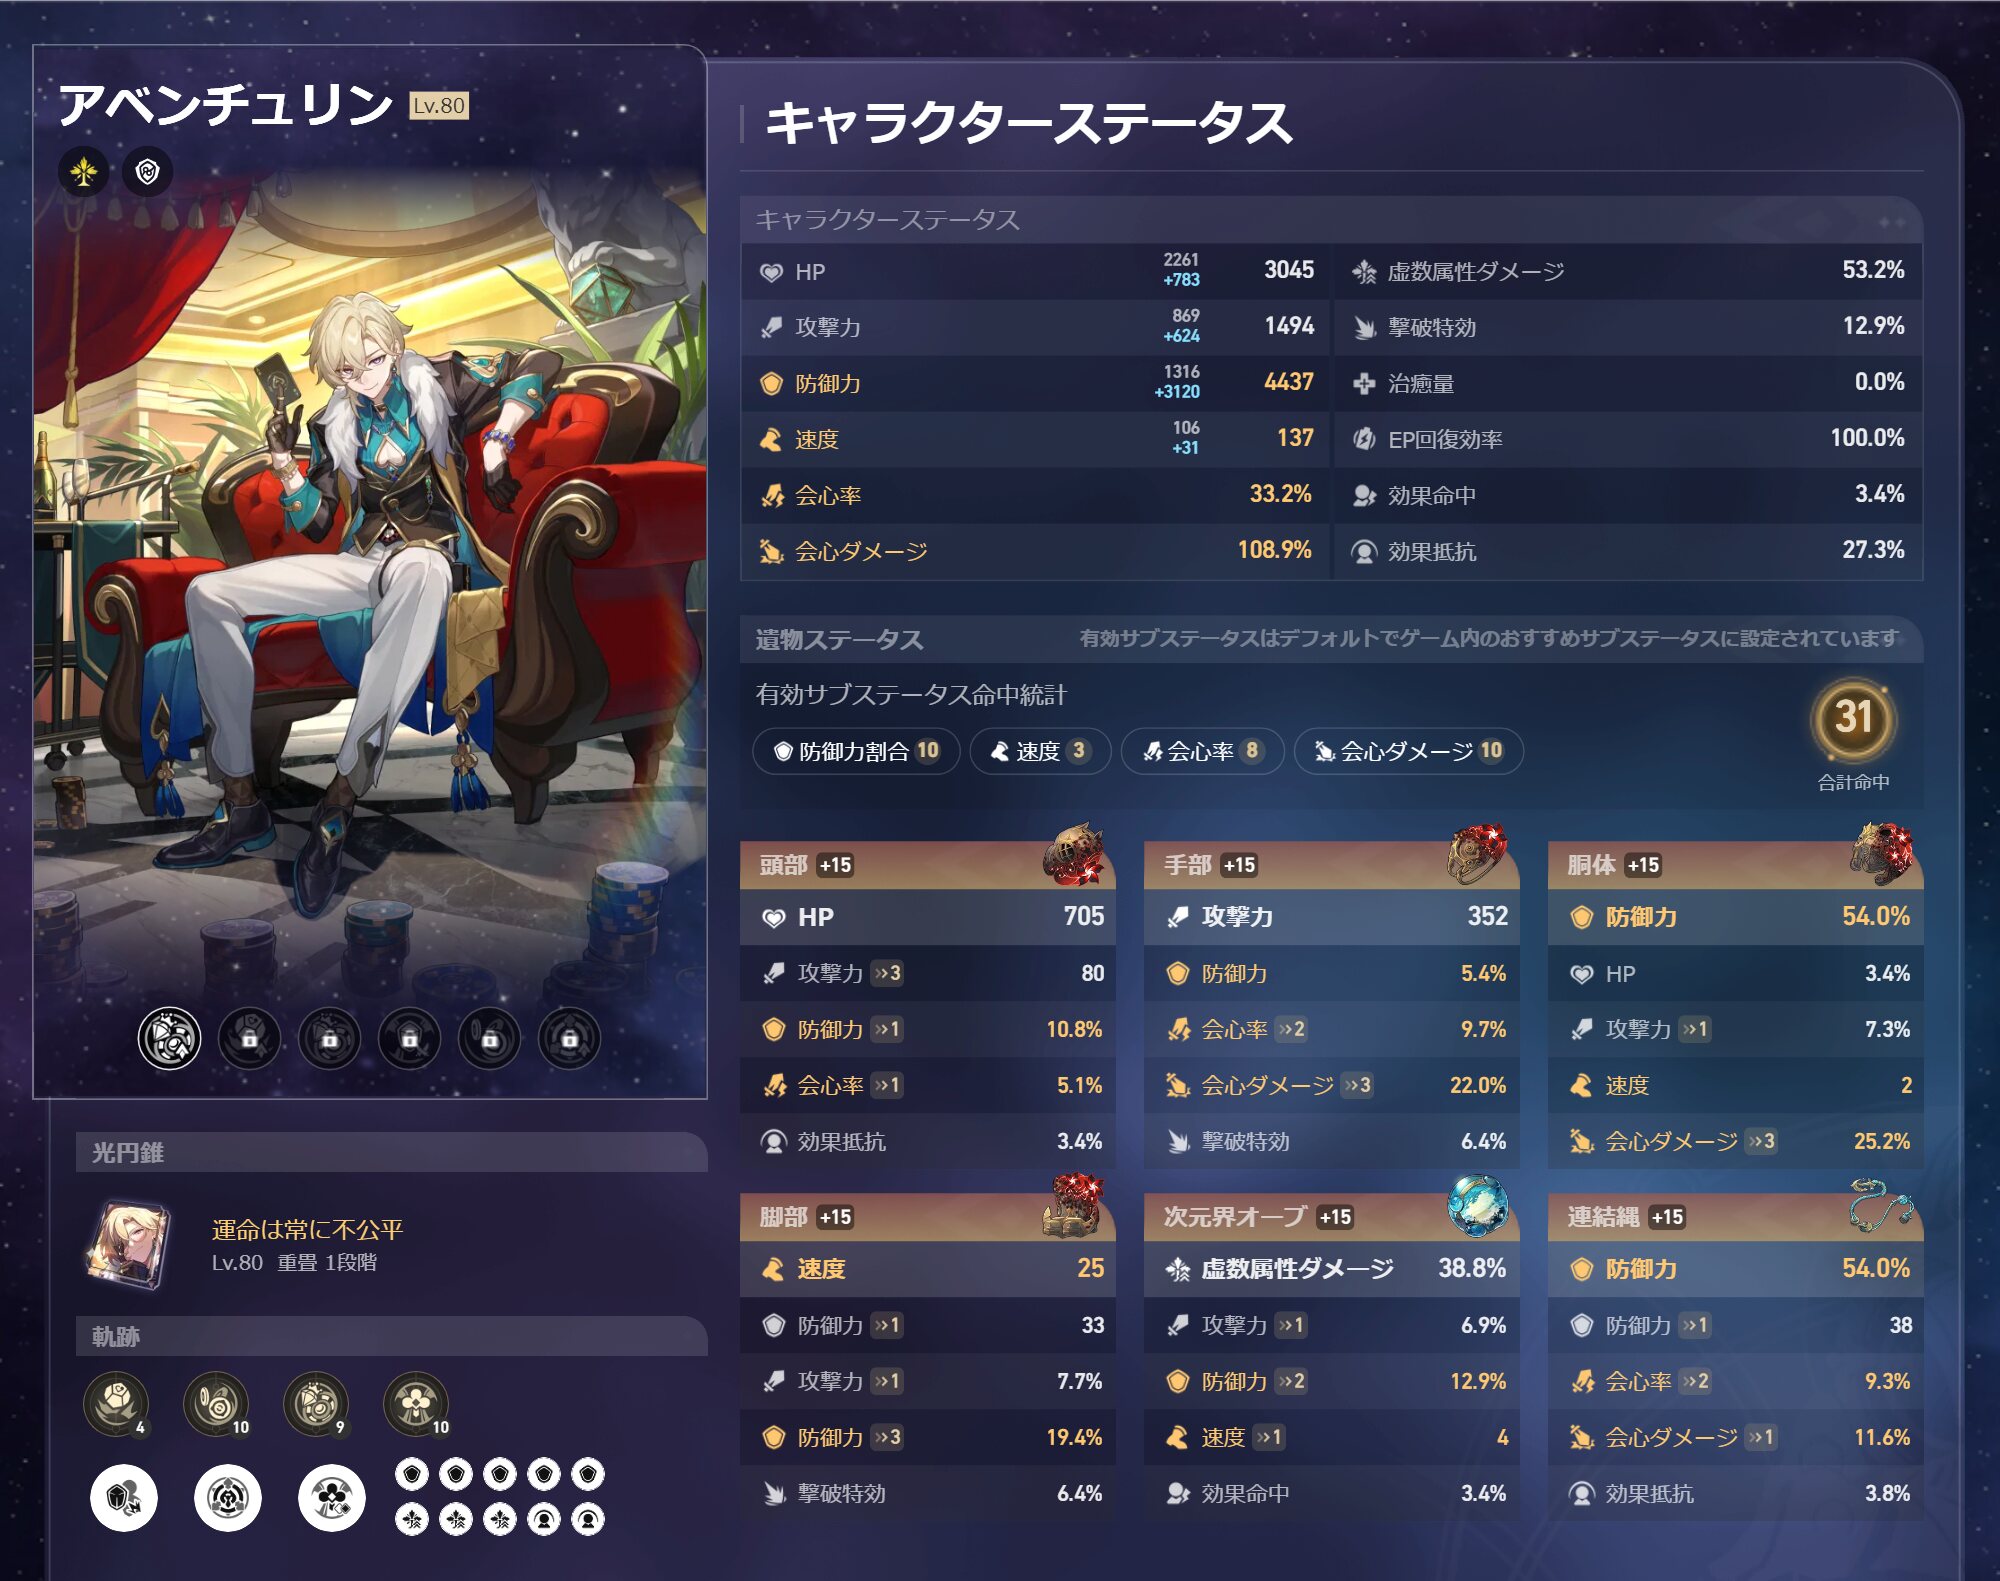Select the 会心ダメージ 10 substat chip
The width and height of the screenshot is (2000, 1581).
click(x=1409, y=751)
